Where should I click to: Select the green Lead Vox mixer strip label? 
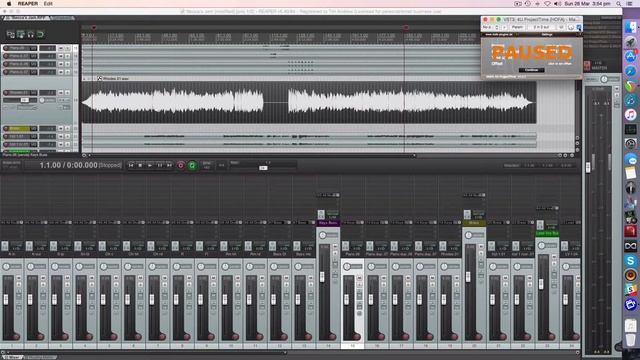(x=547, y=233)
